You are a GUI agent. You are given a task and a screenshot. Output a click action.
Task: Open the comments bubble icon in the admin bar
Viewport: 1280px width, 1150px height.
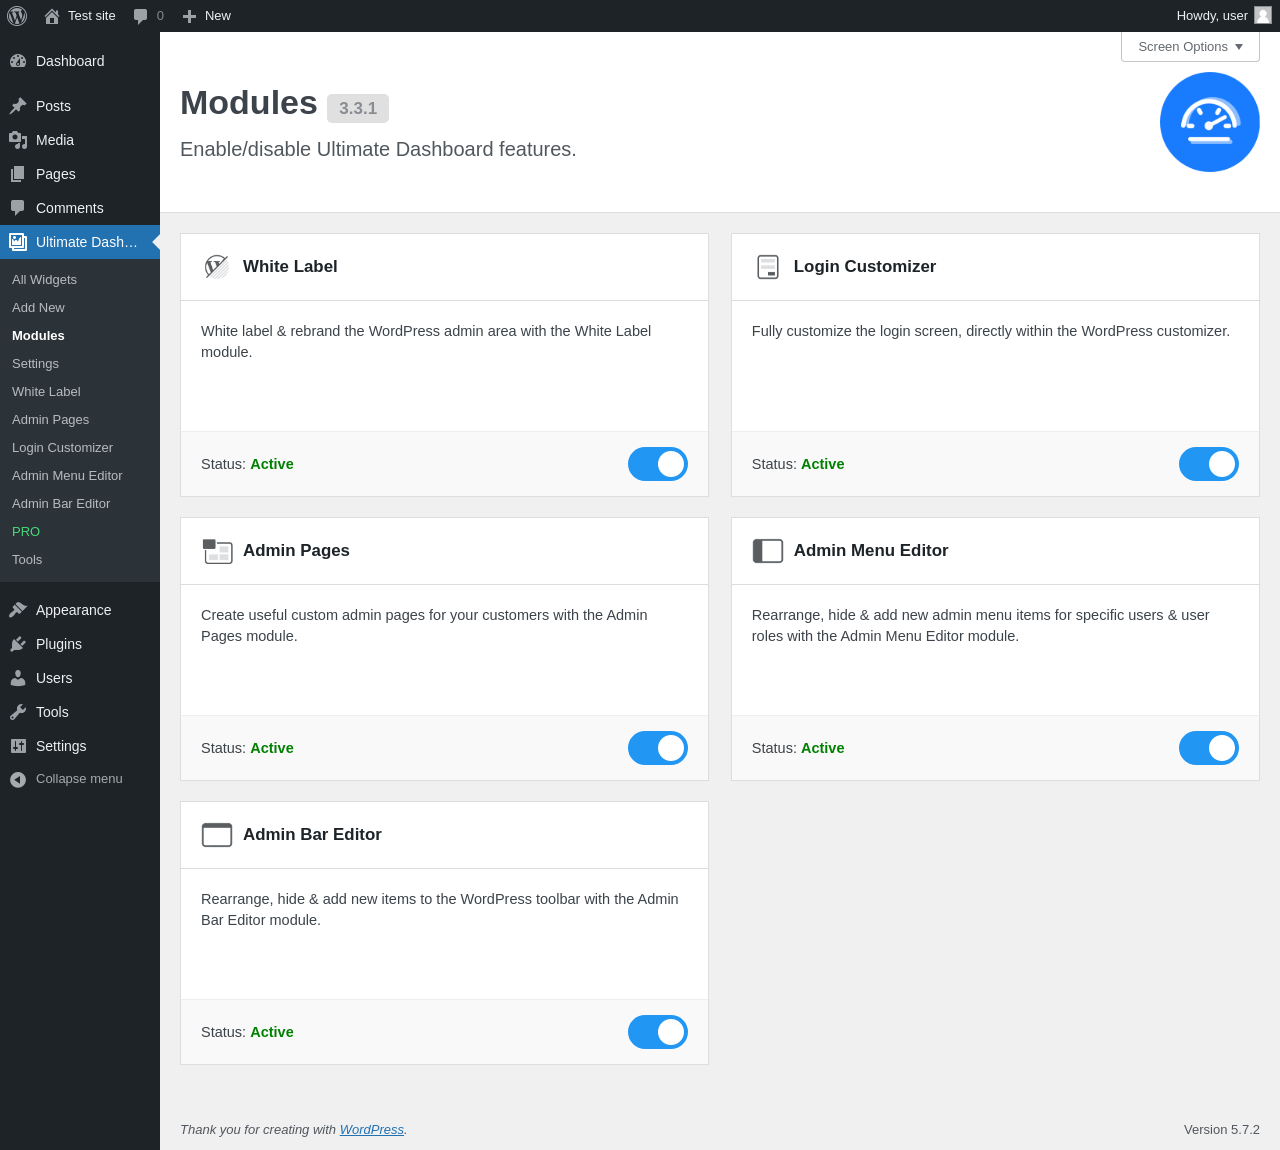141,16
